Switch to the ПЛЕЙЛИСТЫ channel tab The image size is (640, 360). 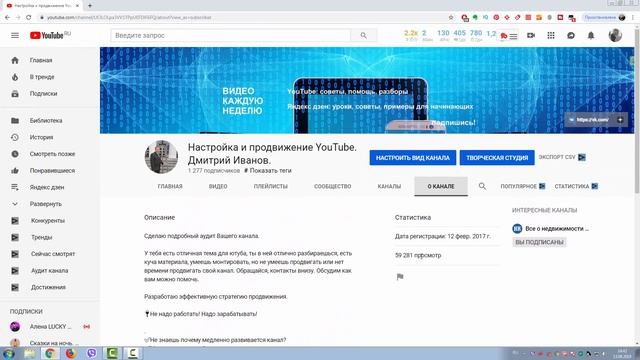click(271, 186)
